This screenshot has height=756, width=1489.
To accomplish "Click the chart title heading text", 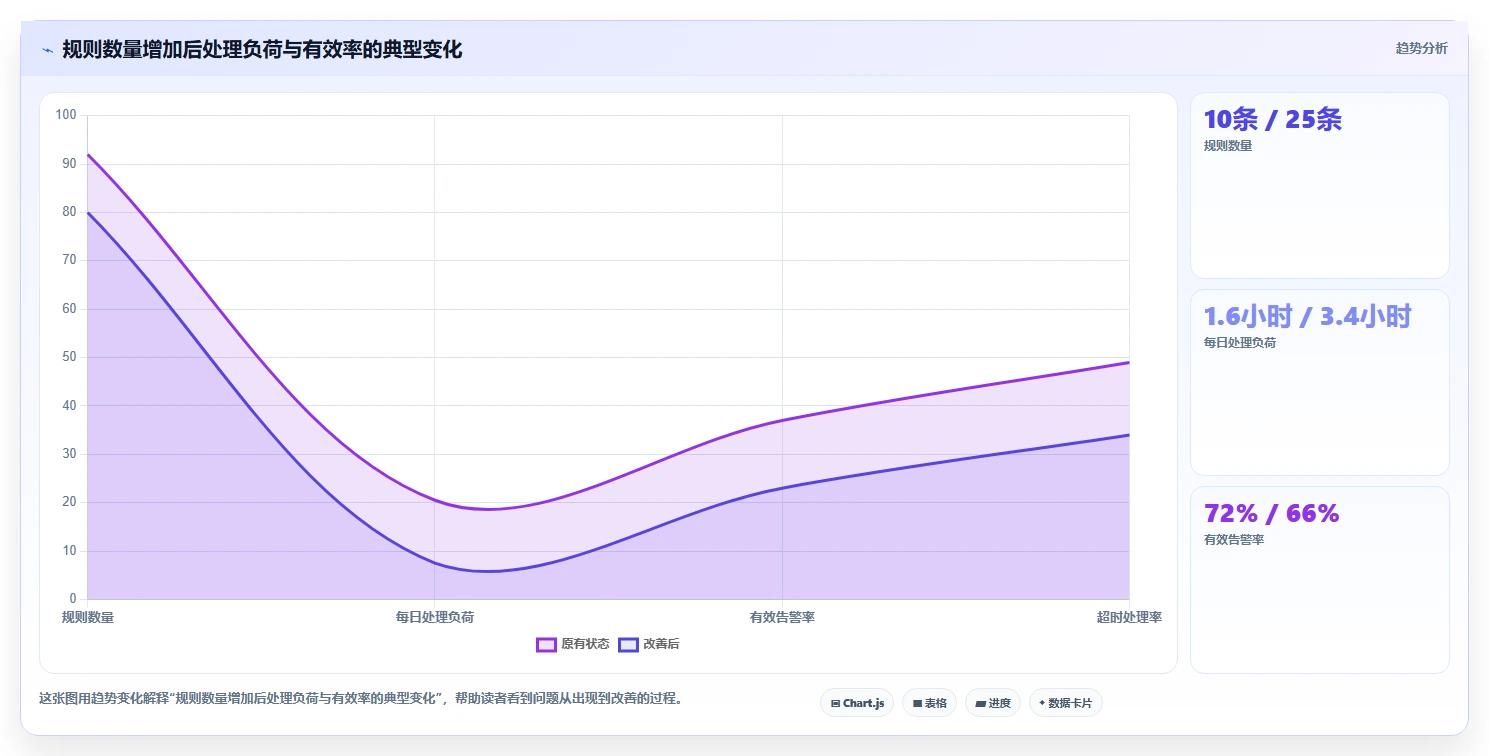I will tap(262, 49).
